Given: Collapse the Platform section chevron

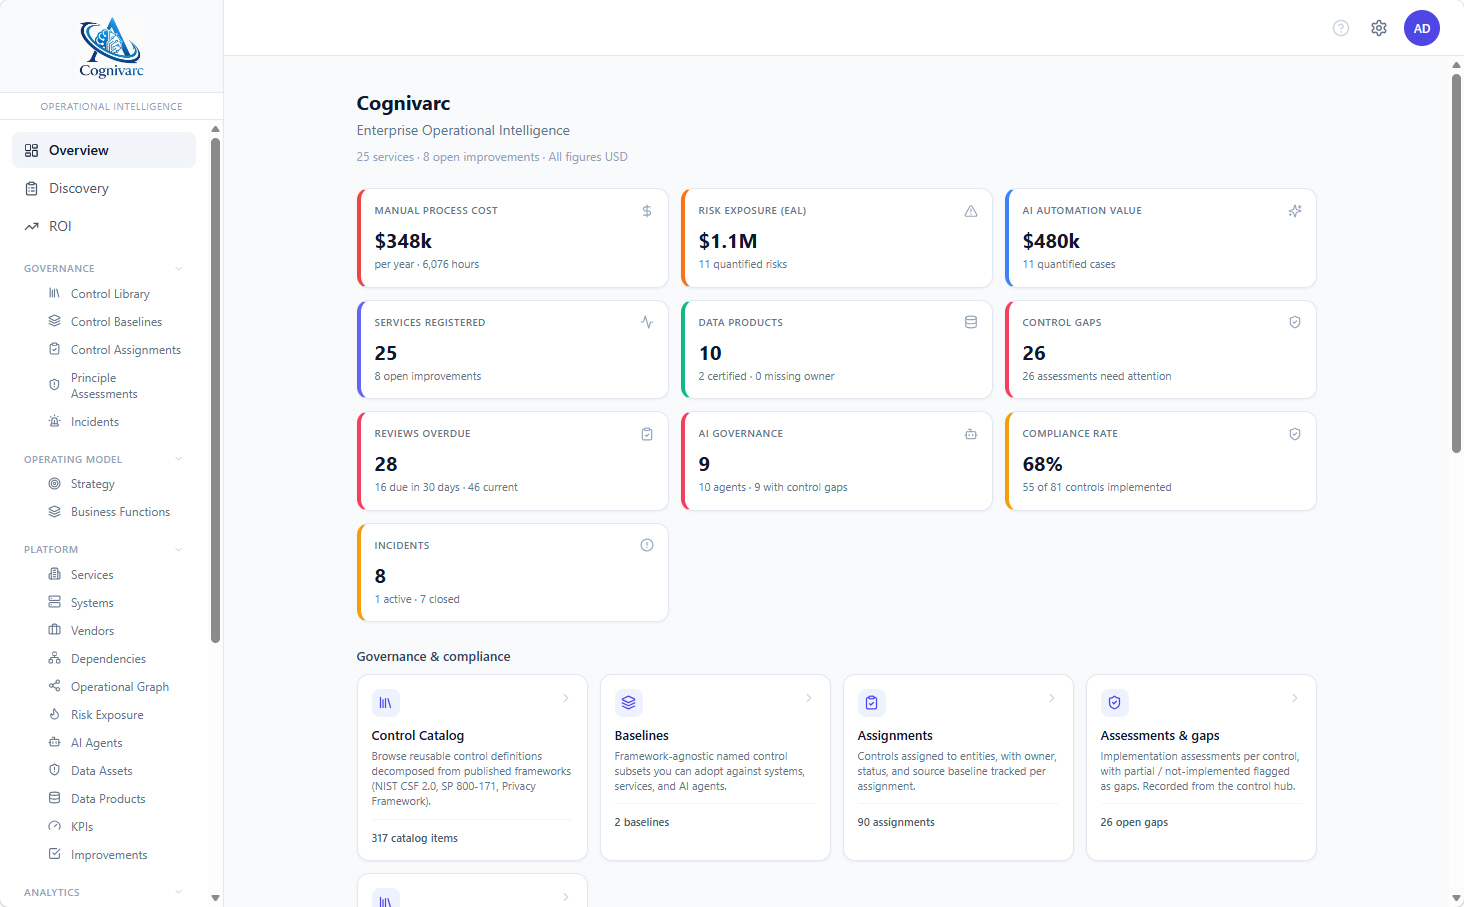Looking at the screenshot, I should pyautogui.click(x=179, y=549).
